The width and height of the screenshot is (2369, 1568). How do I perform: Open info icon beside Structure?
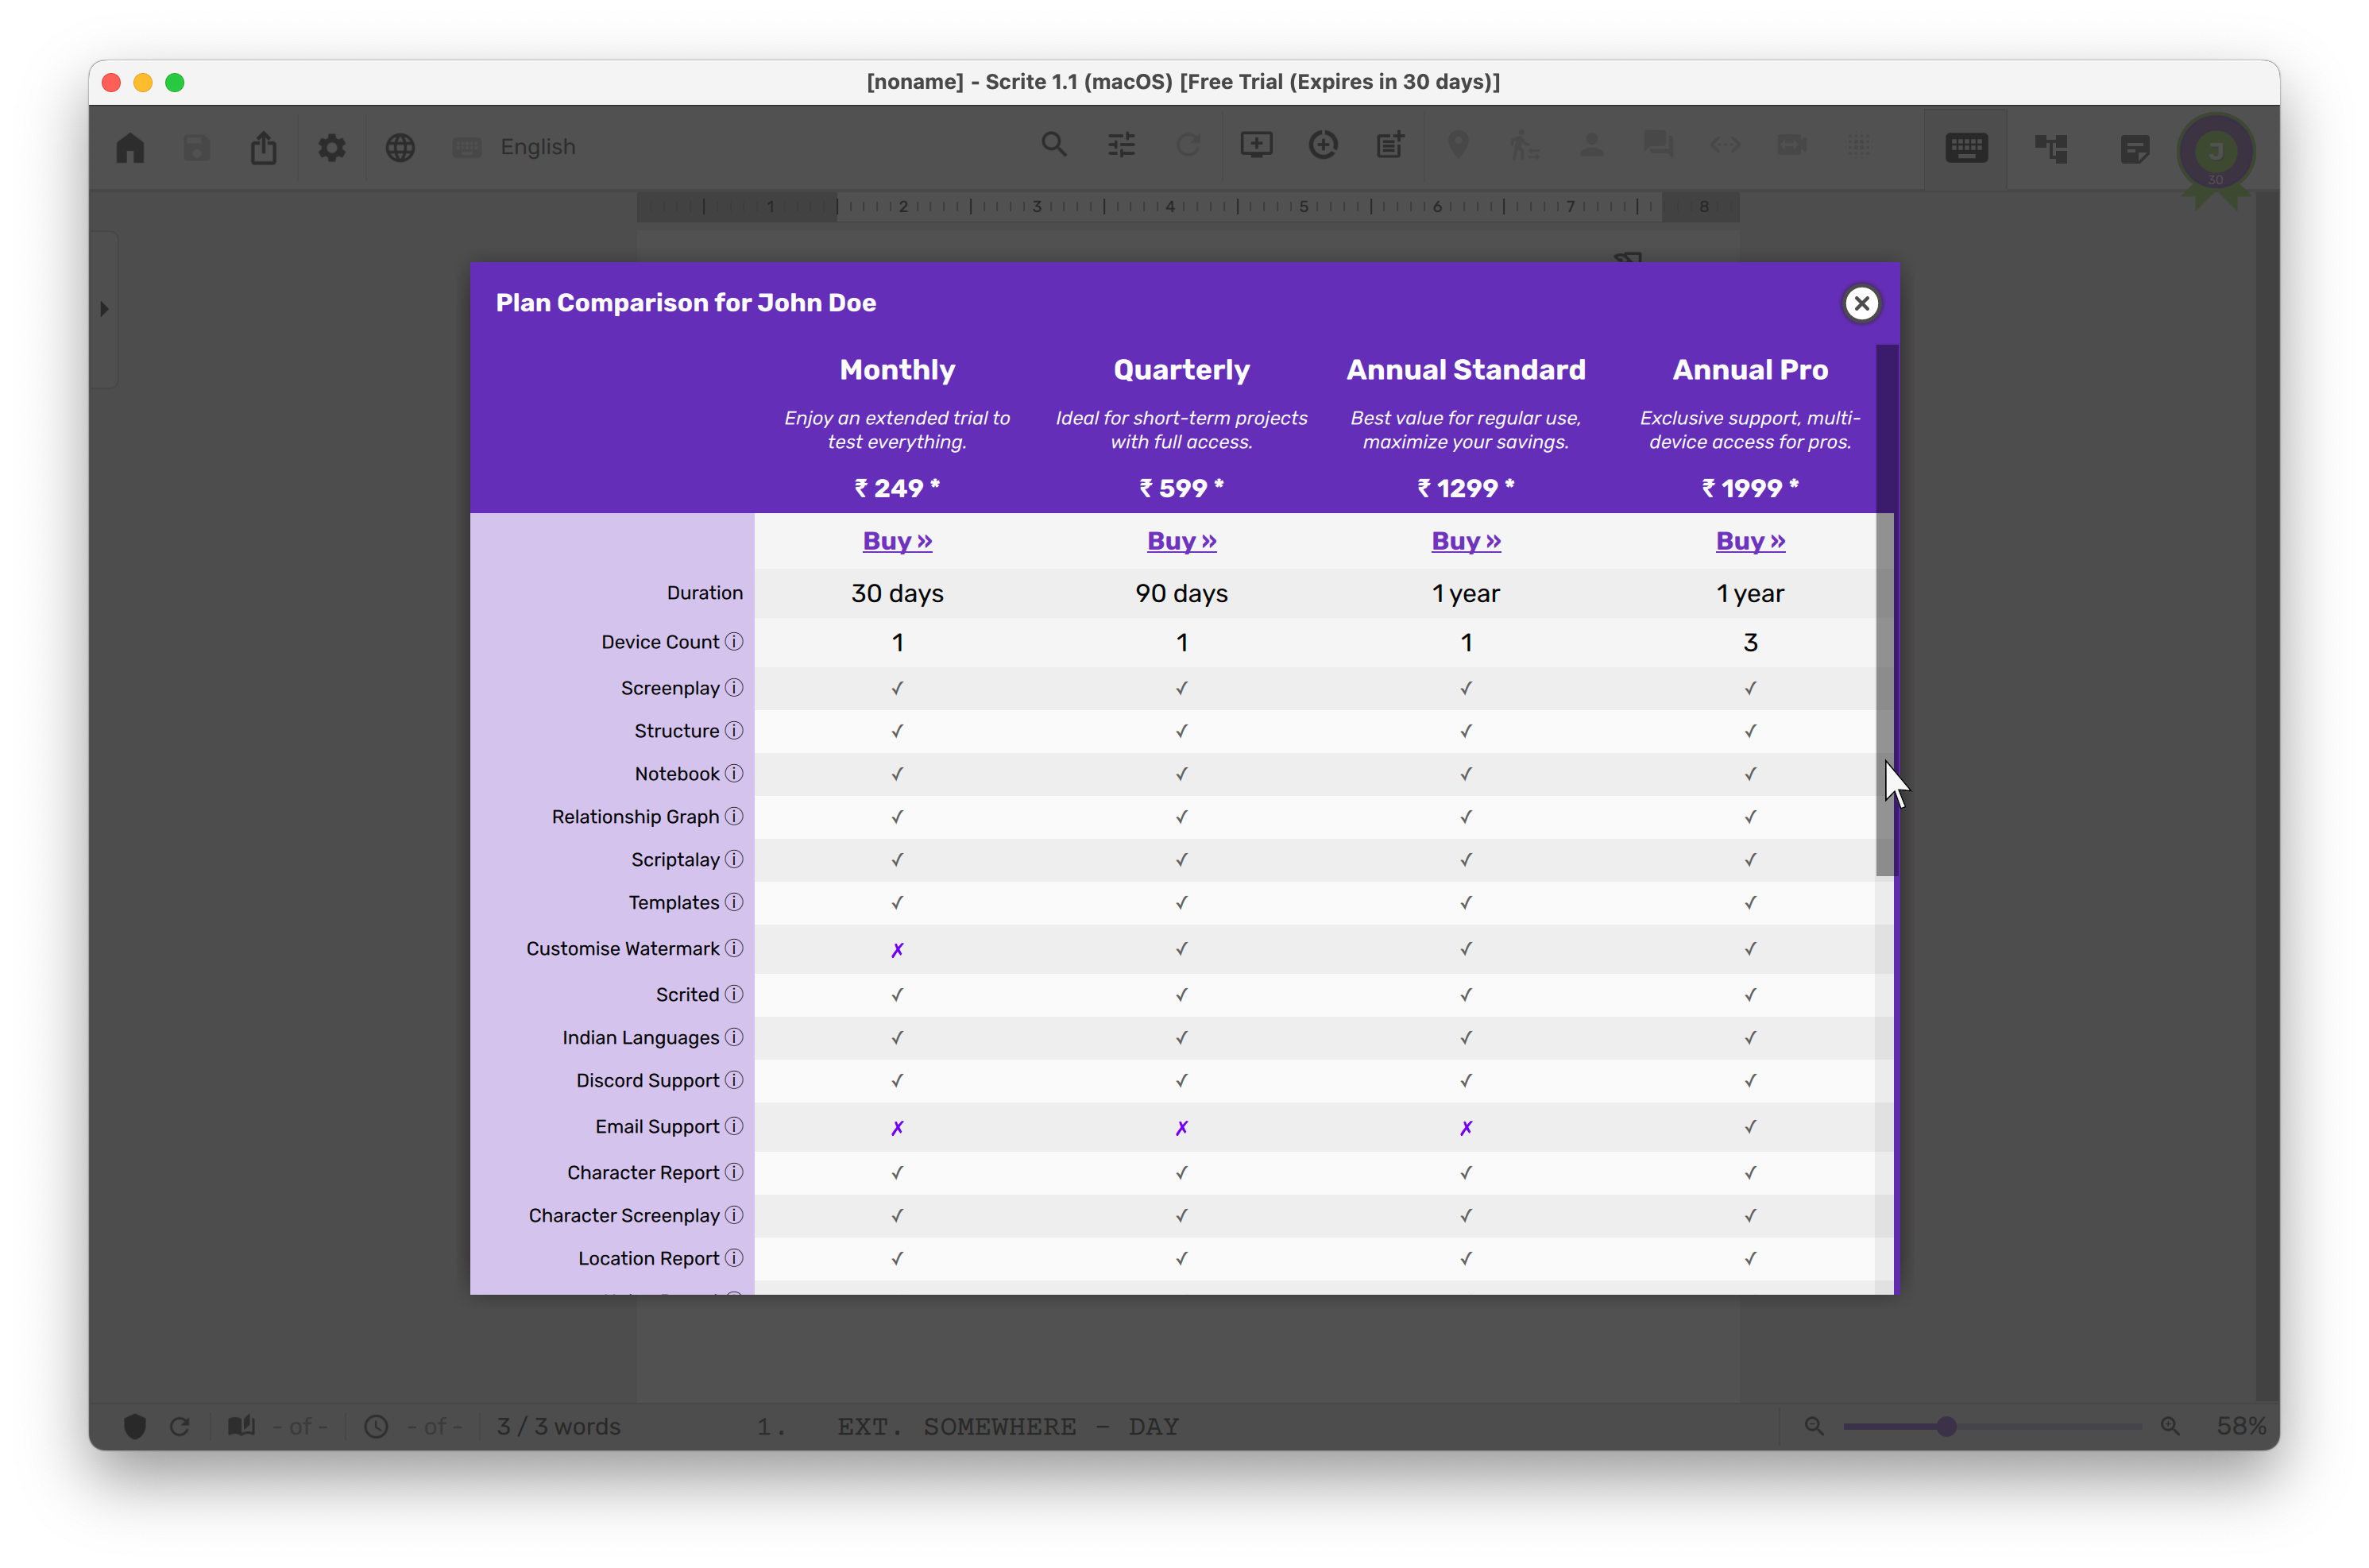pyautogui.click(x=734, y=730)
